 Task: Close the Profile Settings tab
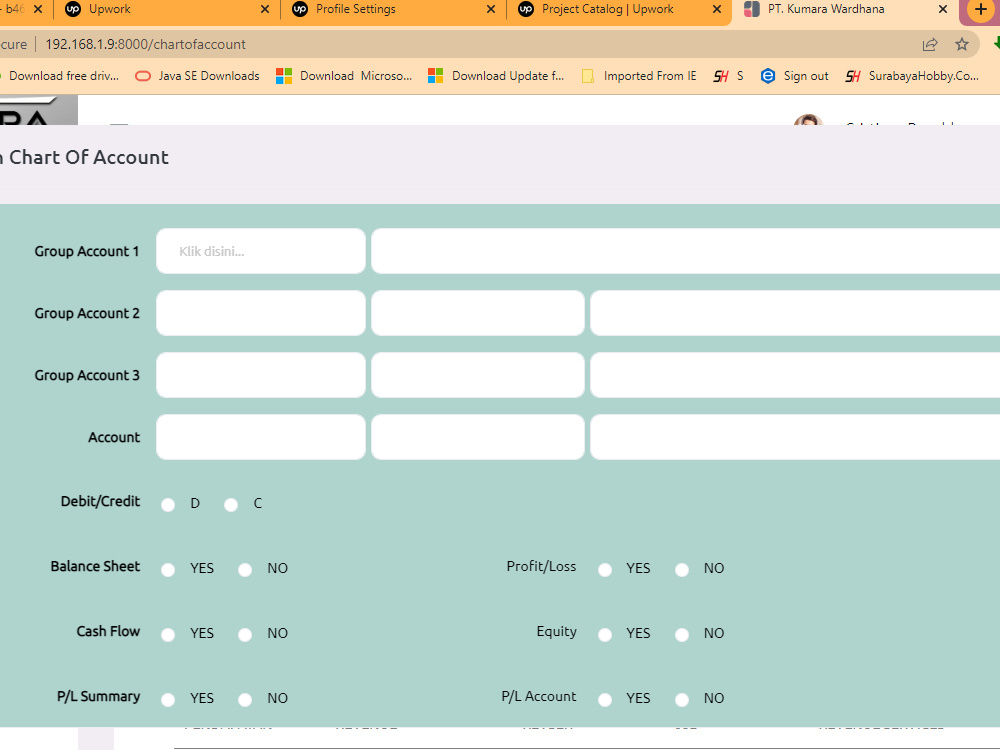click(490, 10)
